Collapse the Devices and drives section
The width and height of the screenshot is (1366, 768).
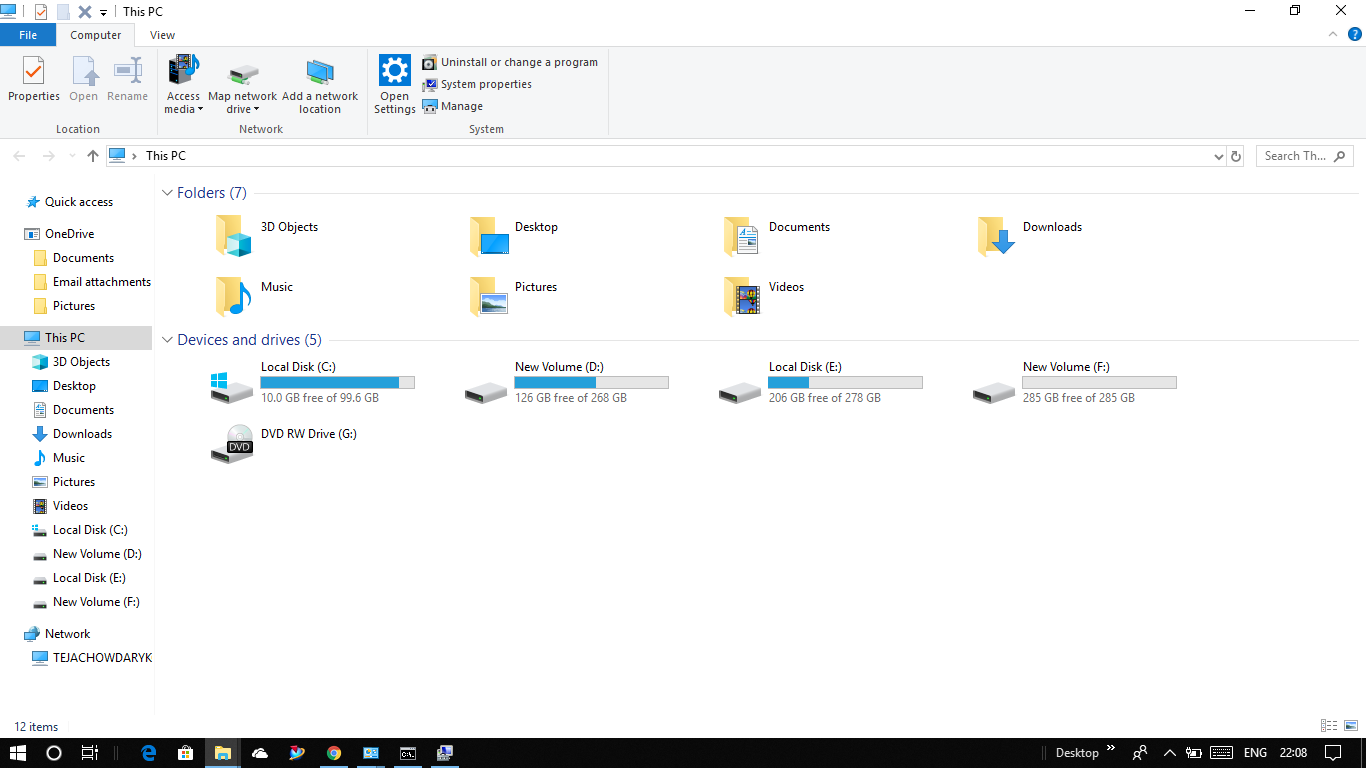(x=167, y=340)
